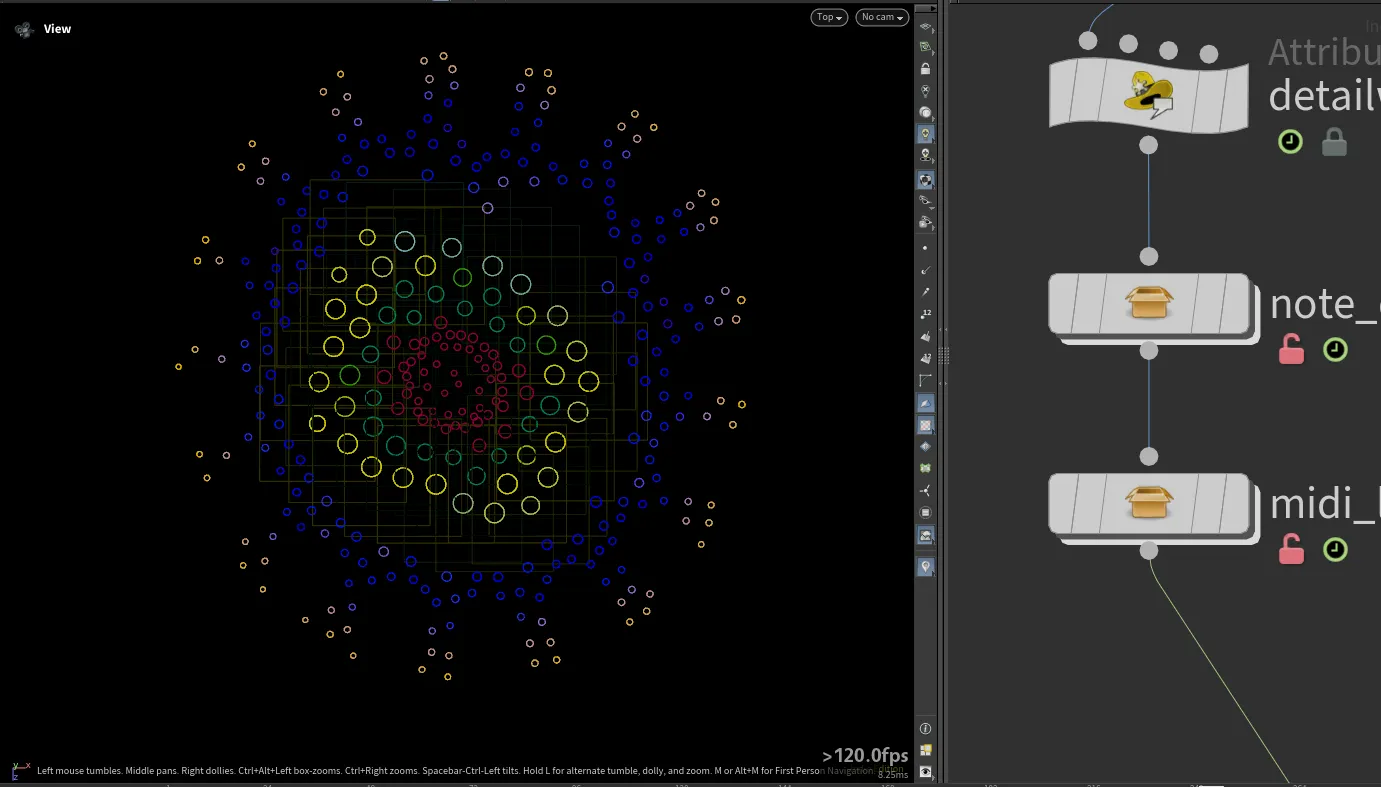Screen dimensions: 1381x787
Task: Click the info icon in viewport toolbar
Action: (926, 729)
